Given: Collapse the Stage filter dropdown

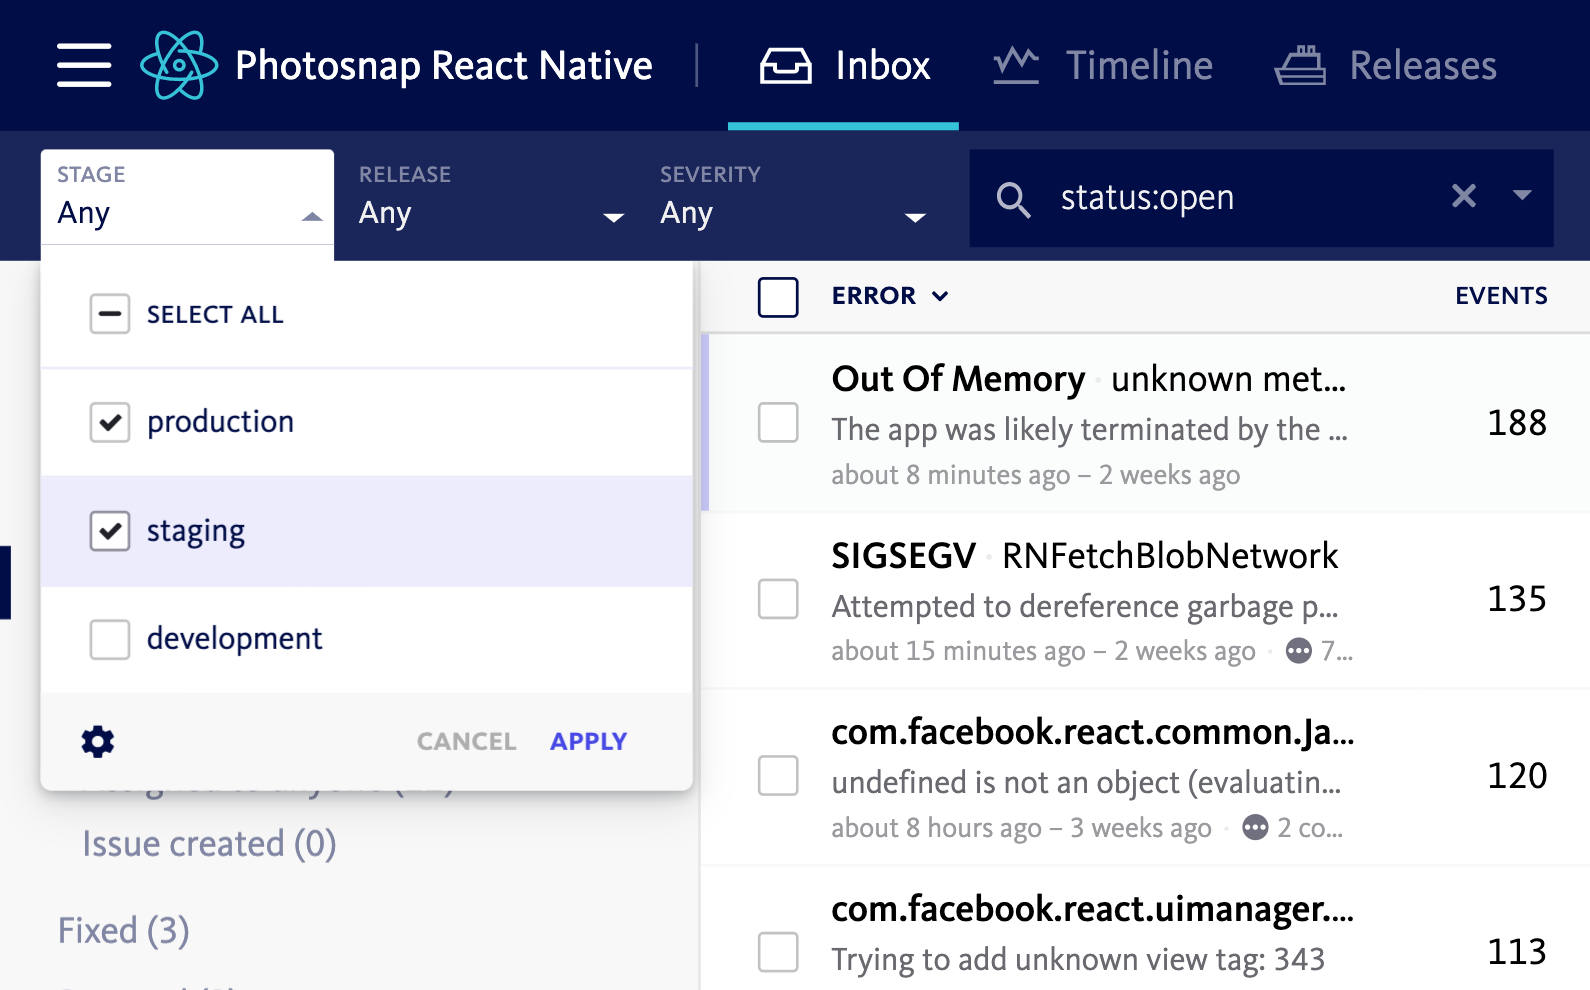Looking at the screenshot, I should (x=187, y=197).
